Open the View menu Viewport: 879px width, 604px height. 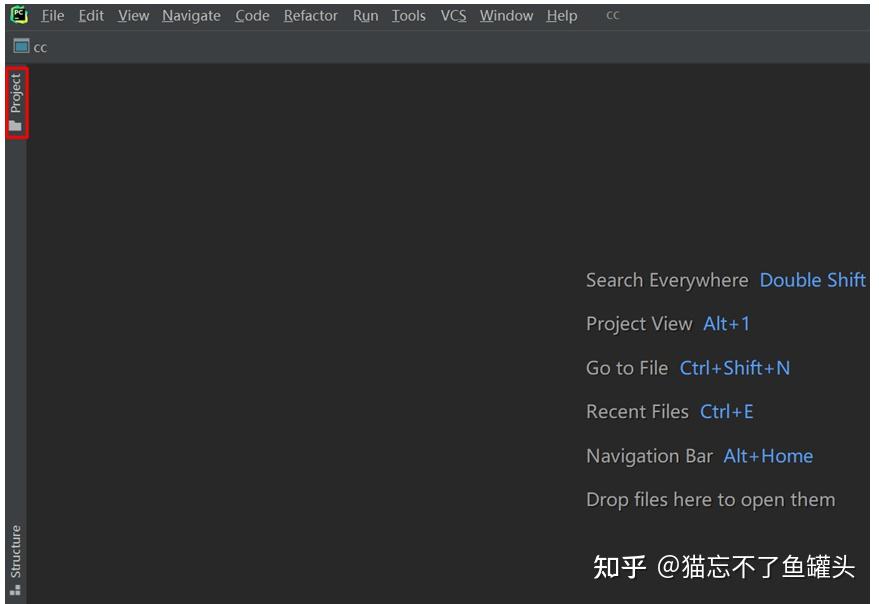click(132, 15)
